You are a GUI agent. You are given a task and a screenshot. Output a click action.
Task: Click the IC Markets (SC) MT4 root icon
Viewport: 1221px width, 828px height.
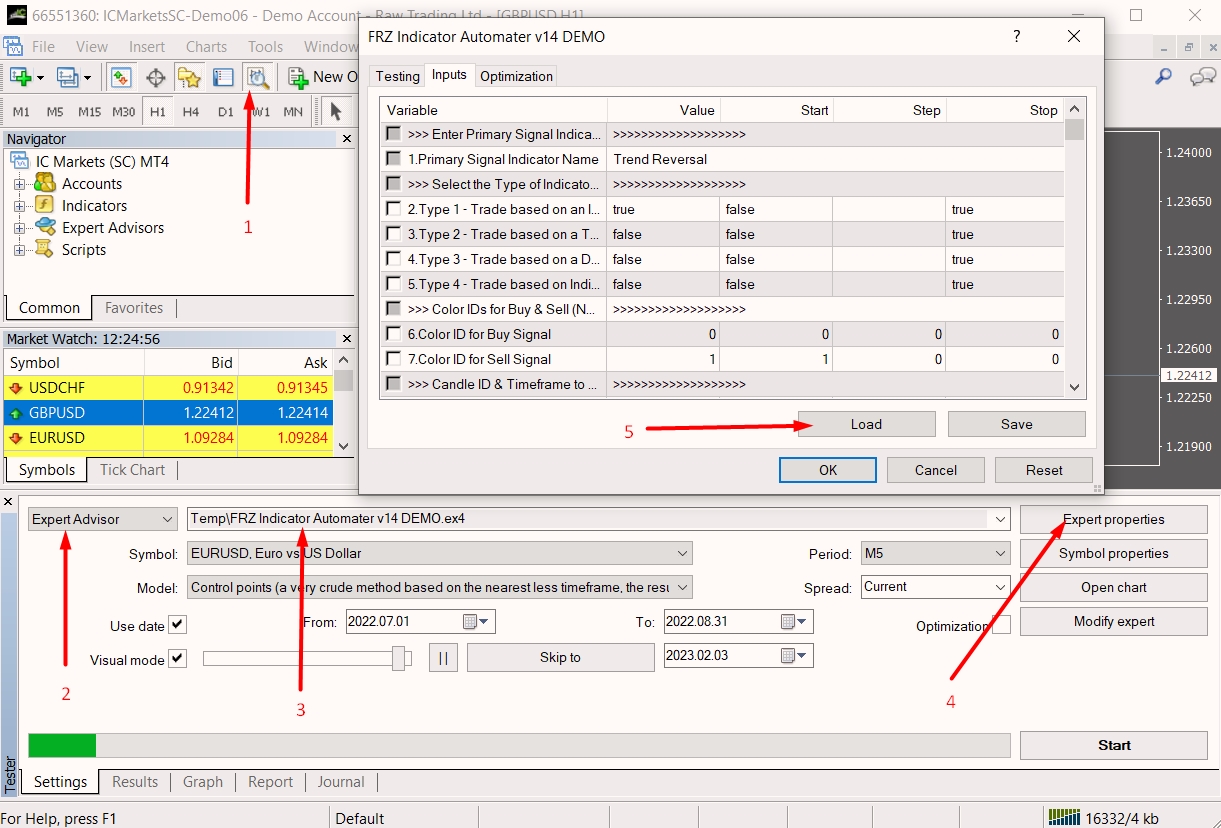click(x=19, y=161)
